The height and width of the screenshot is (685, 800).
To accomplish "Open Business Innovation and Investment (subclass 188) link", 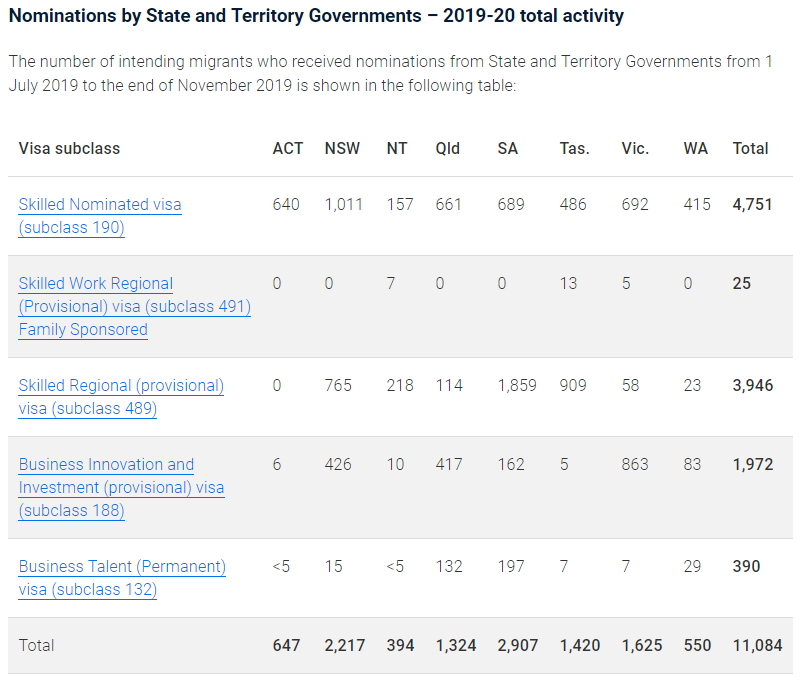I will point(121,488).
